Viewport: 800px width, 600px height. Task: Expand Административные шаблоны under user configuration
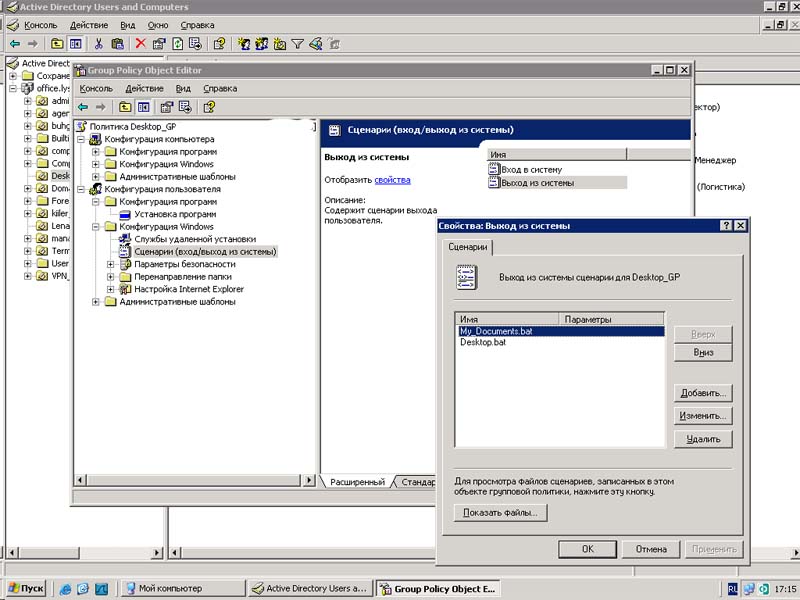95,302
